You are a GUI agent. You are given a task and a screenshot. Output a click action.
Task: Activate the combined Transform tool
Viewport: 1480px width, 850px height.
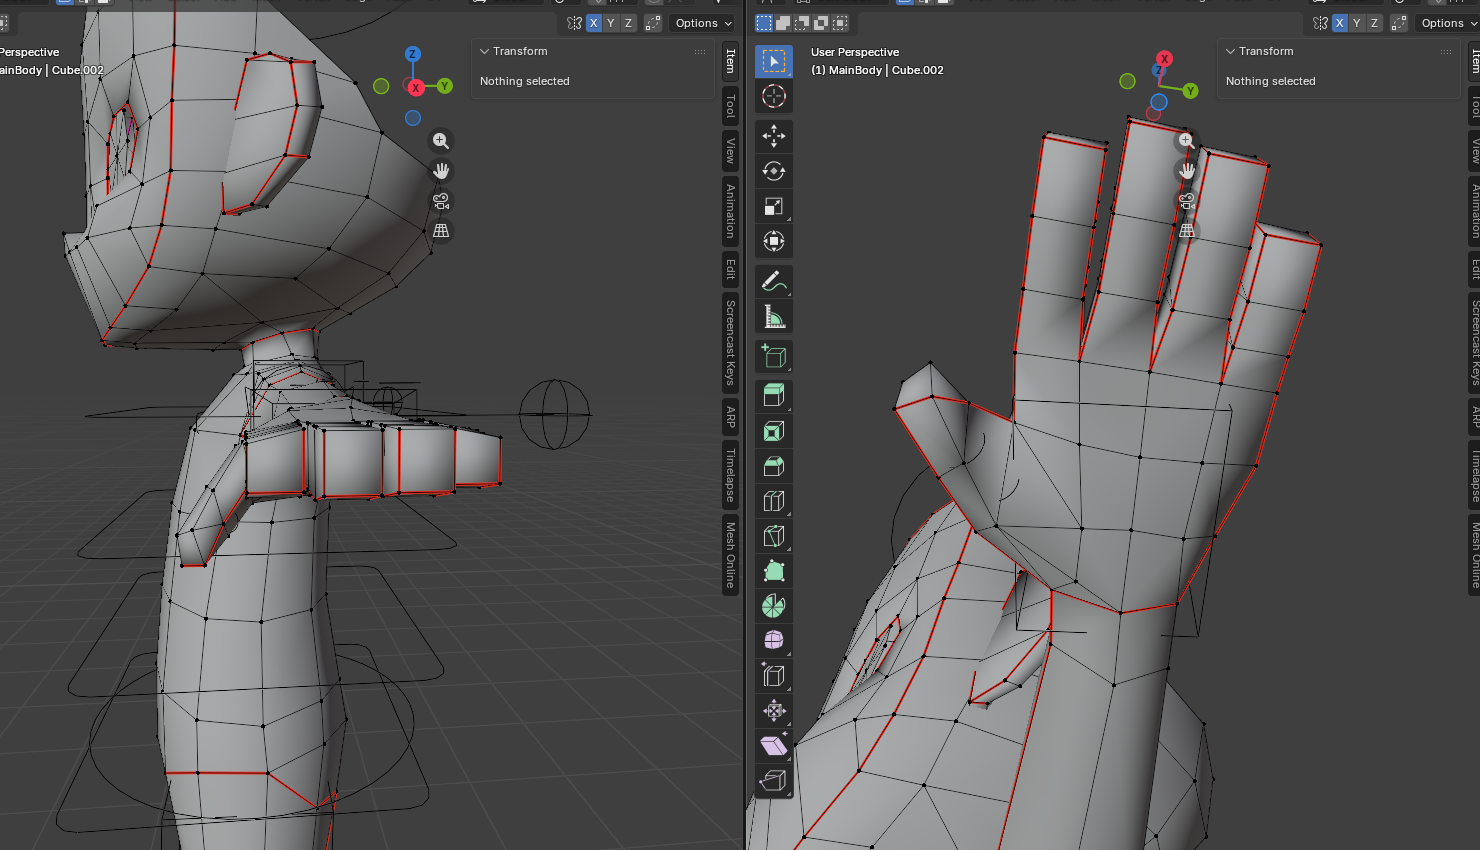[x=773, y=241]
